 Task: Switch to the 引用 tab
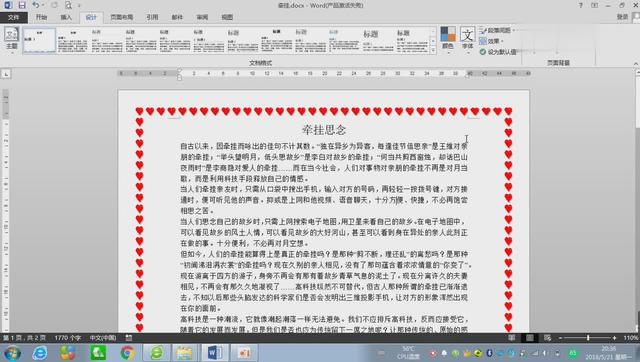pyautogui.click(x=152, y=17)
